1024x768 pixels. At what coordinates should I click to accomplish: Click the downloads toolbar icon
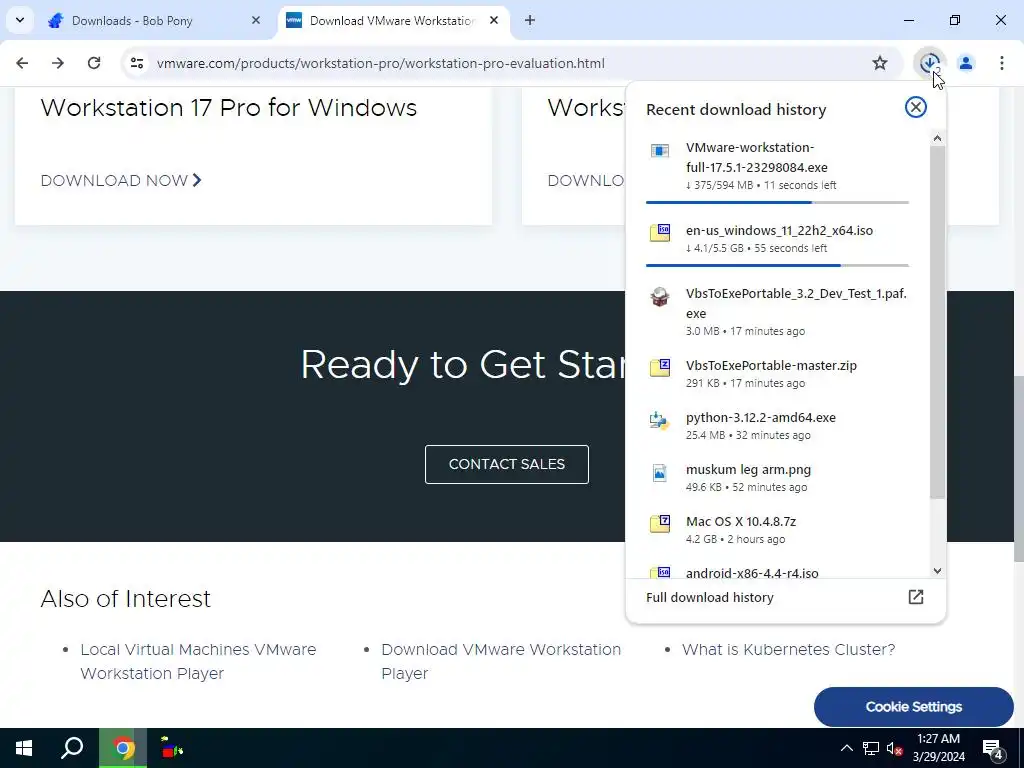[929, 63]
